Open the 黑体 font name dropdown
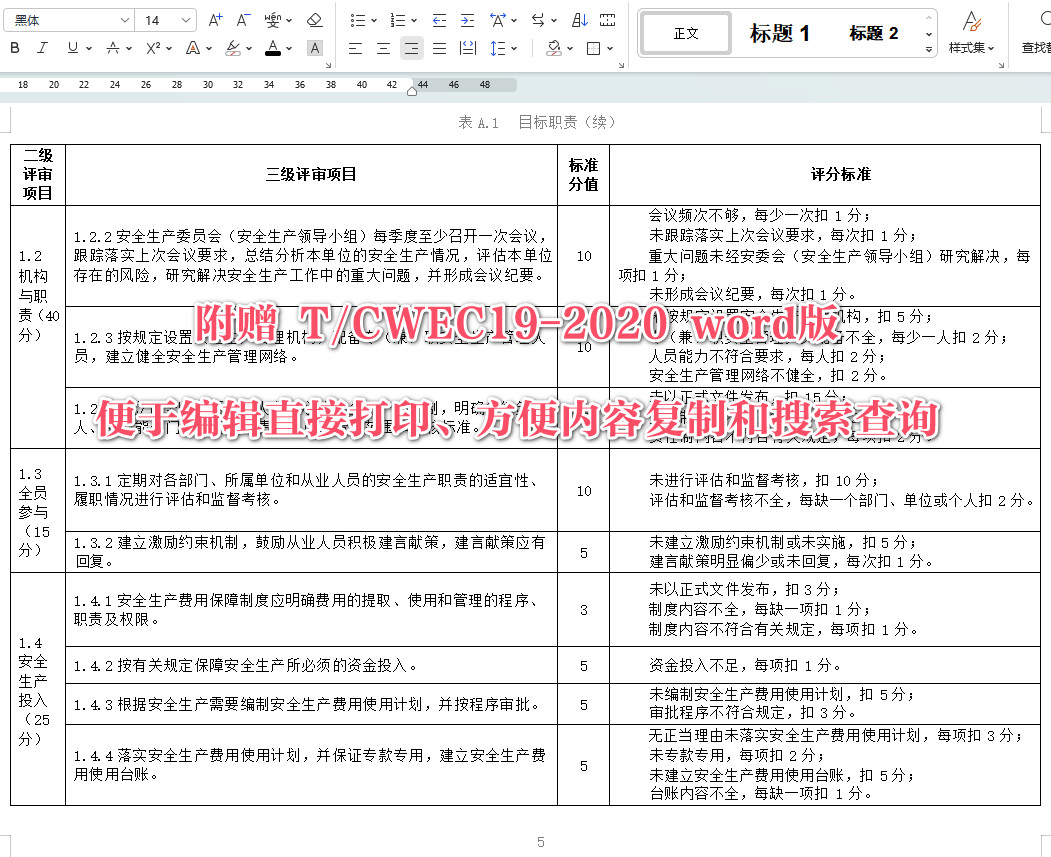 tap(65, 19)
